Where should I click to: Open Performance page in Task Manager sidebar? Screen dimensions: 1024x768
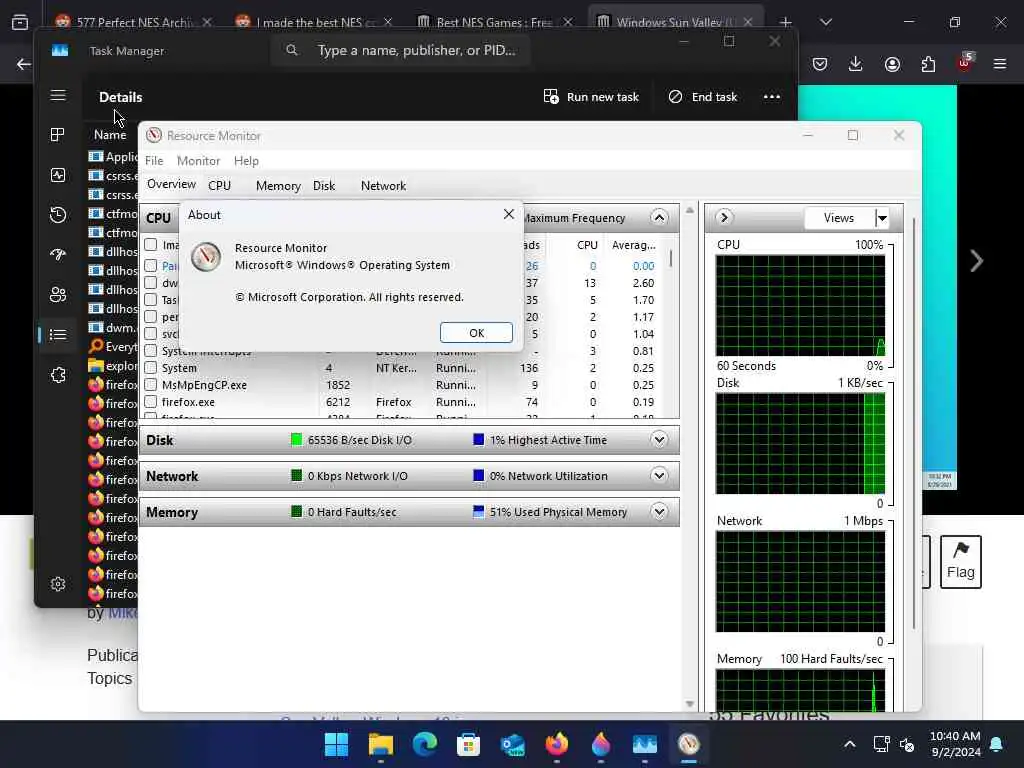(x=57, y=175)
